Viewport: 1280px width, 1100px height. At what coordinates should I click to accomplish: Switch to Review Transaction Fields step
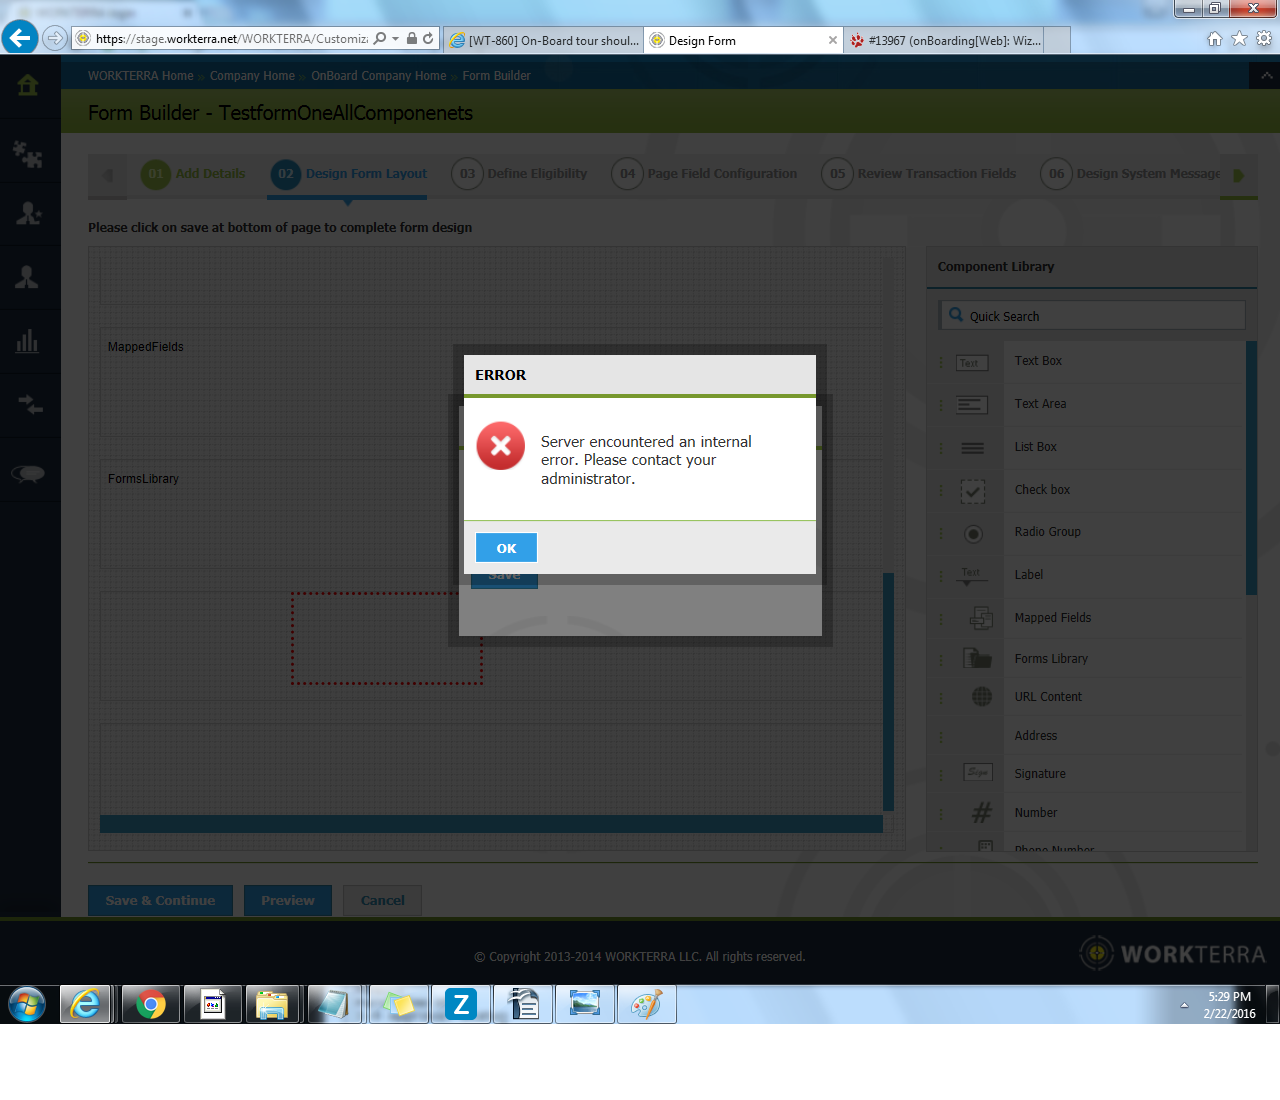[x=920, y=174]
